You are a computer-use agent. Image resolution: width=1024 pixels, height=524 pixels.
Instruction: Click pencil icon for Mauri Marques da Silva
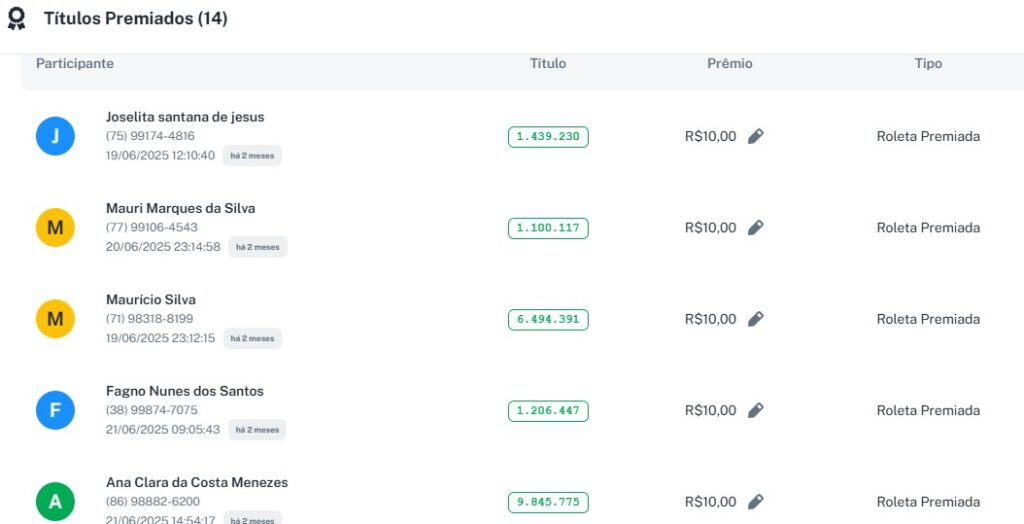pyautogui.click(x=756, y=228)
